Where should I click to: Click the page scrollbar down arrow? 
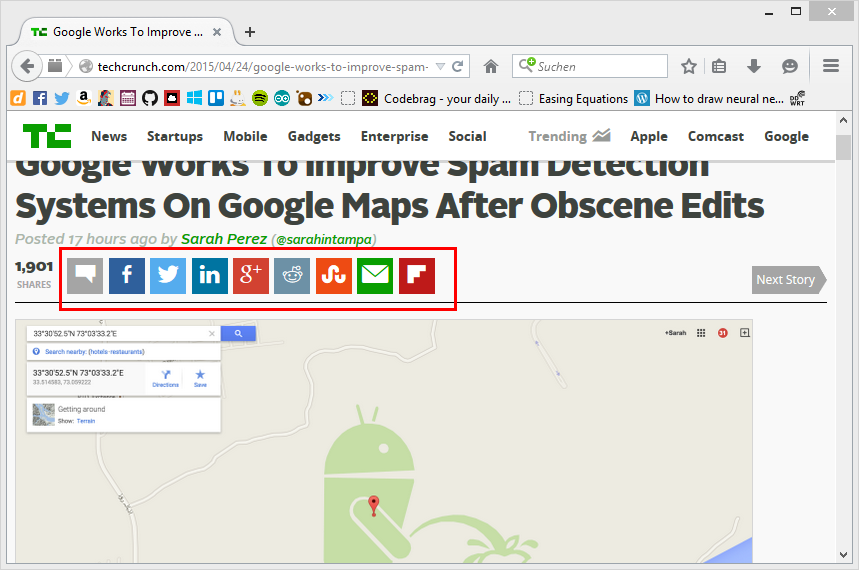(x=843, y=555)
